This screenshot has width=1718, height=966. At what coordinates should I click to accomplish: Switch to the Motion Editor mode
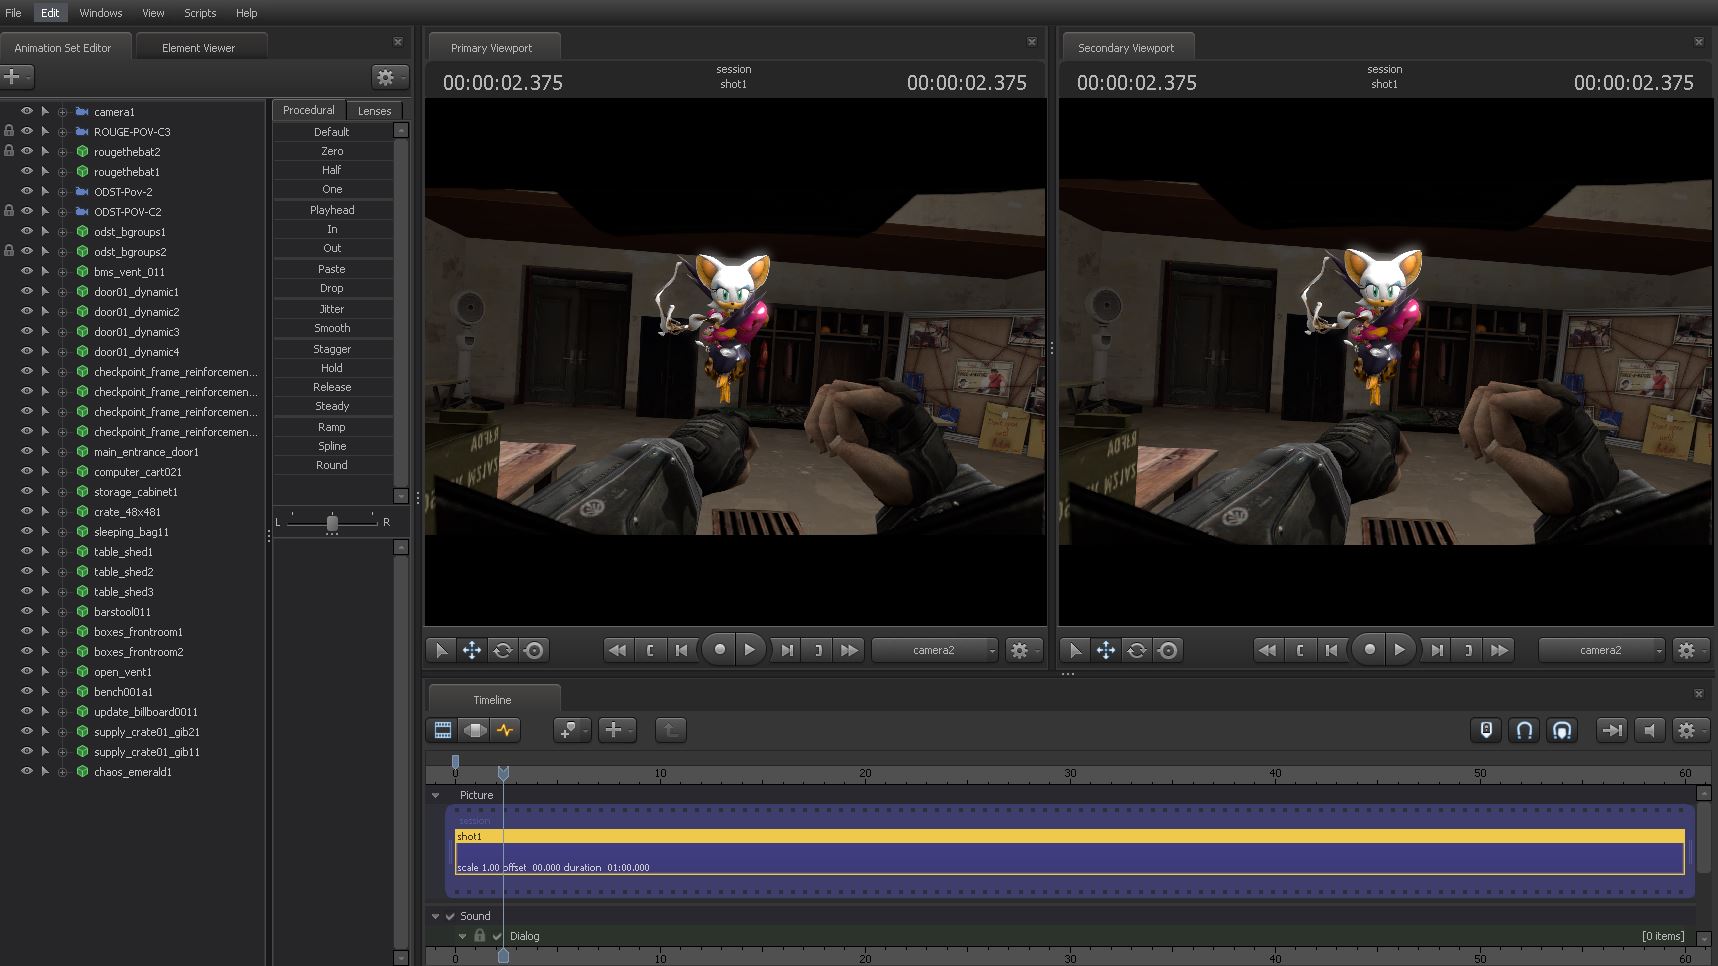(x=474, y=730)
